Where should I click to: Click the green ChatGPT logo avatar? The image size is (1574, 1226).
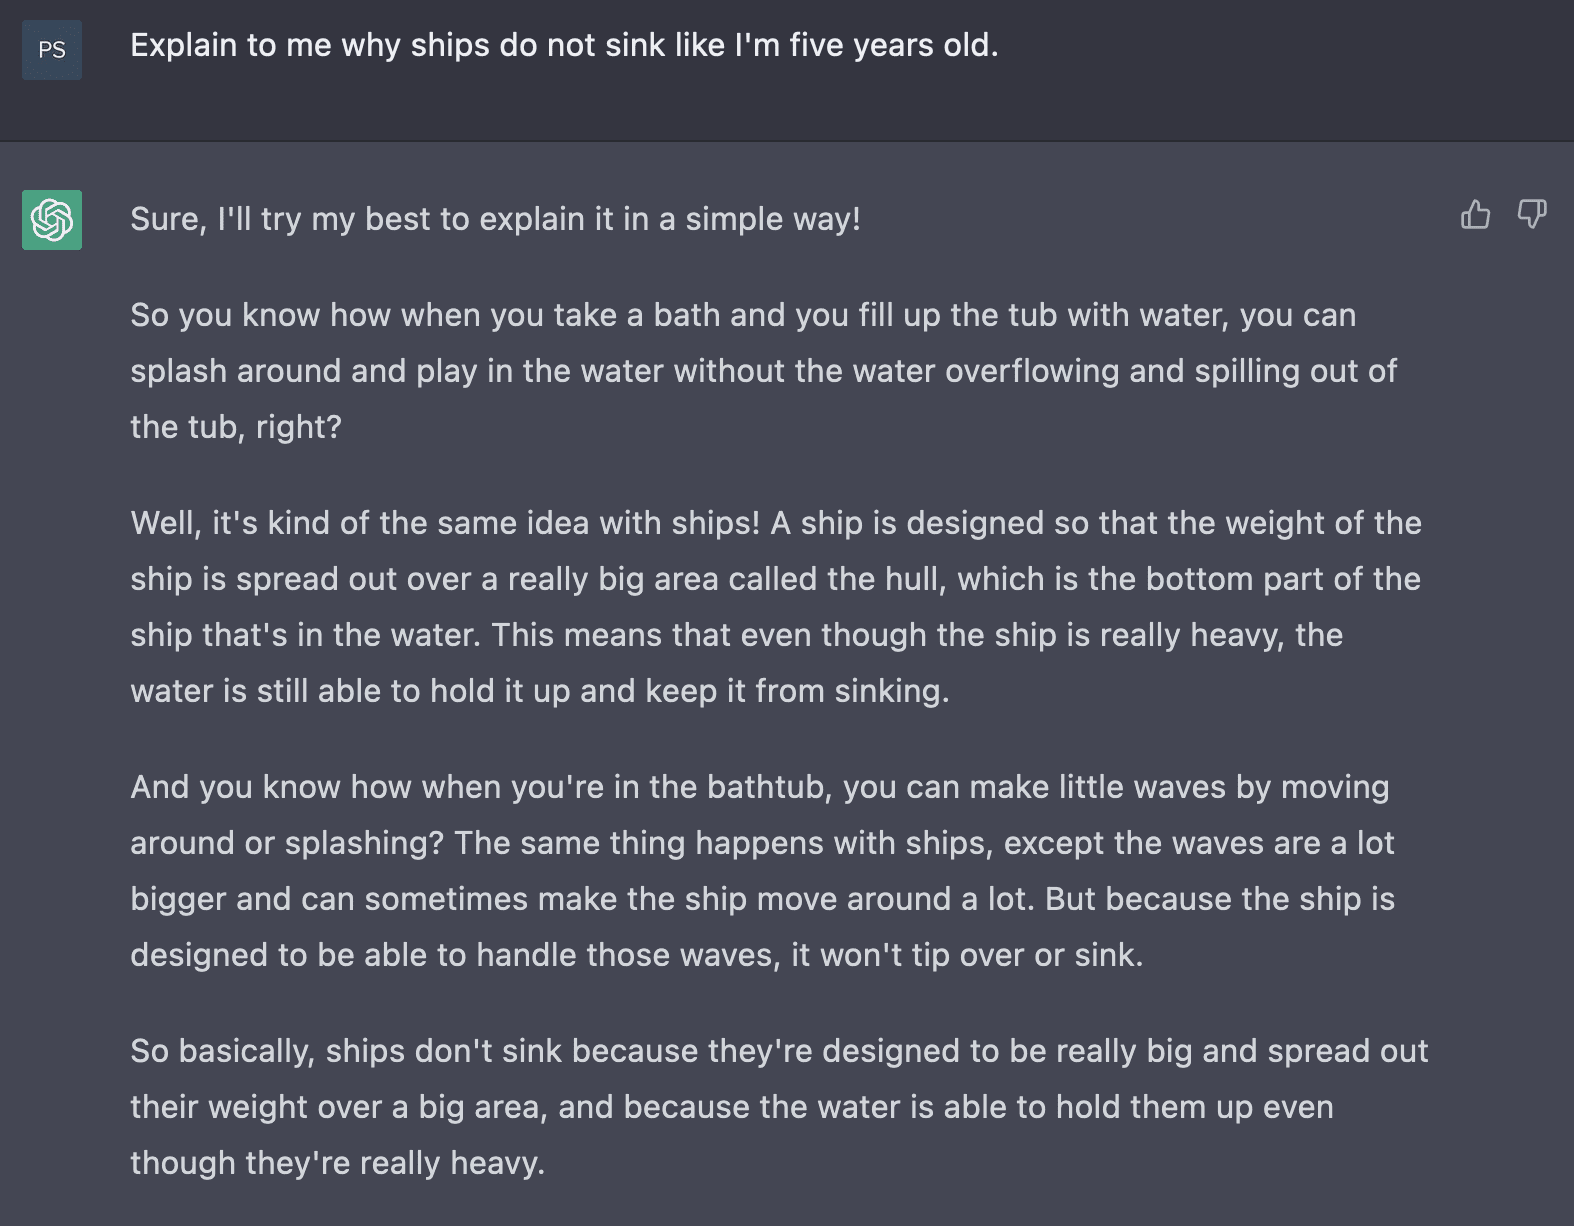(52, 220)
